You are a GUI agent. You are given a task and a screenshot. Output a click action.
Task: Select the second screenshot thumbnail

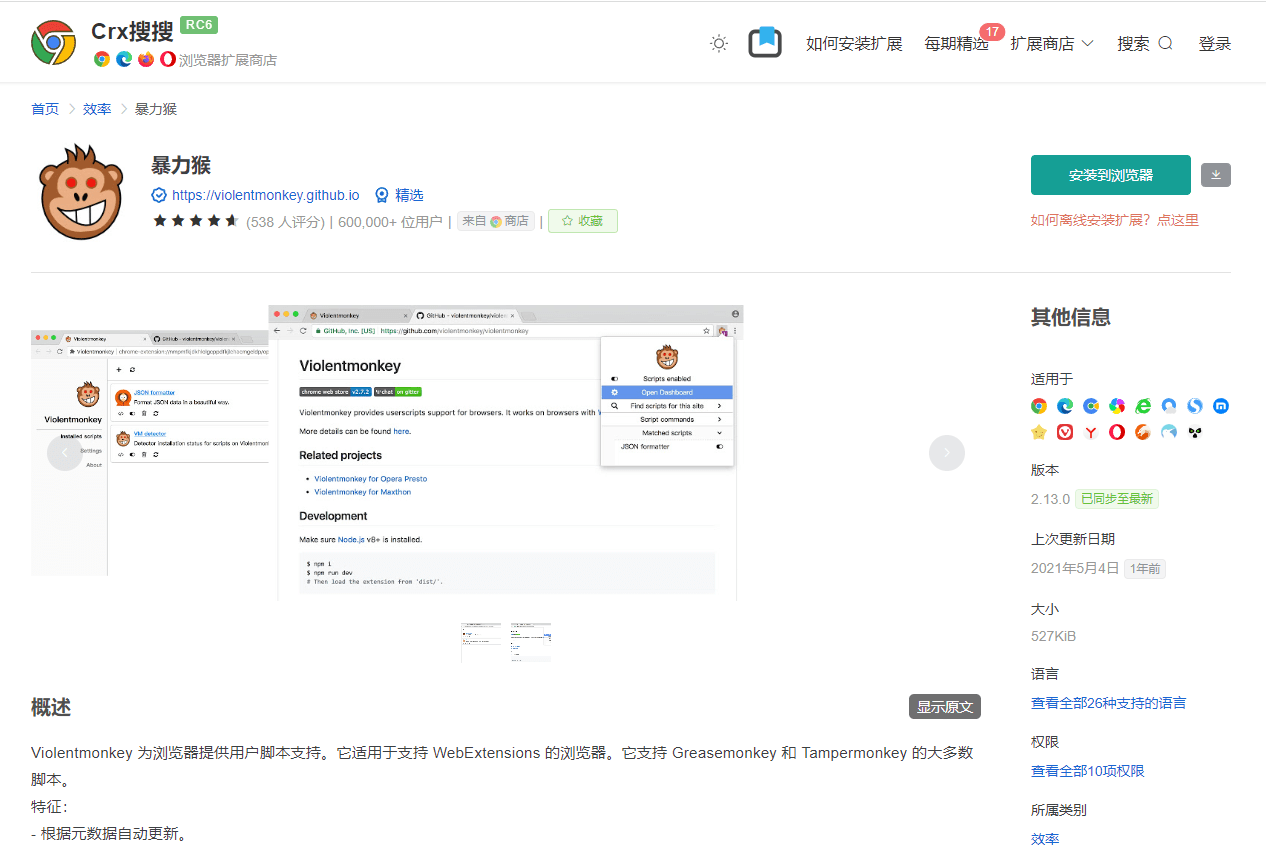530,642
